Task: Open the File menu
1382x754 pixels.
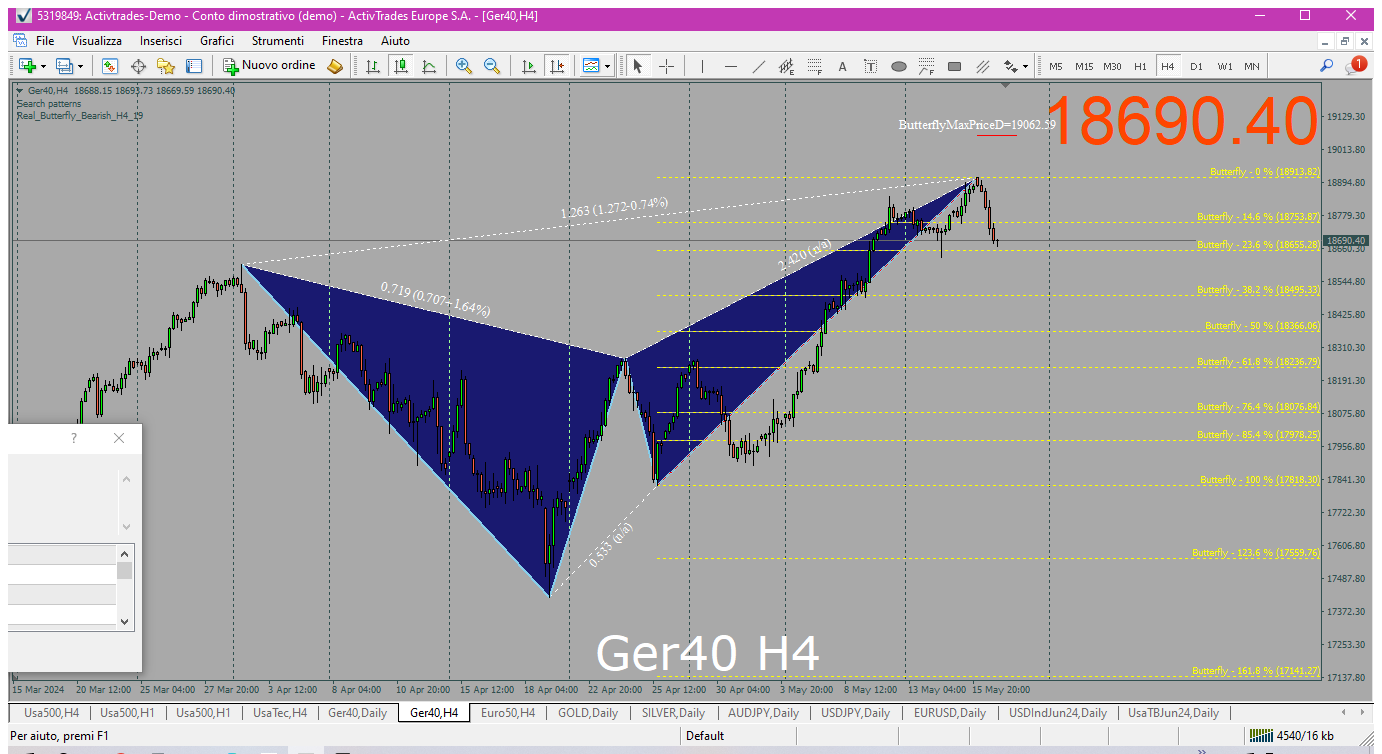Action: coord(45,41)
